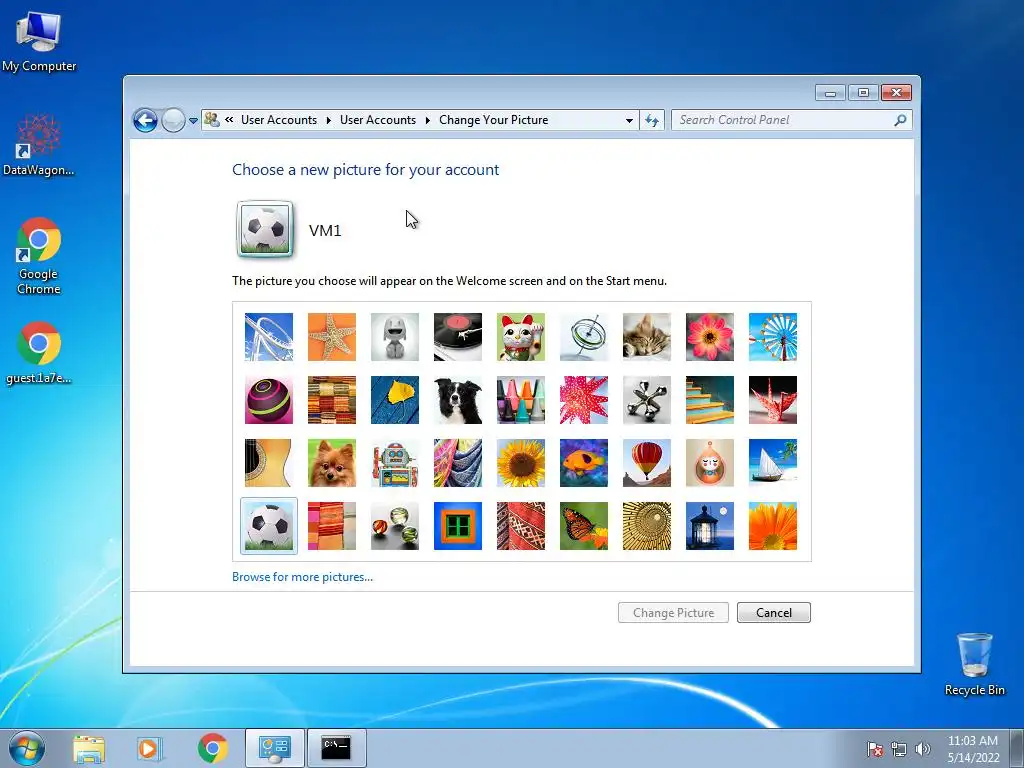Viewport: 1024px width, 768px height.
Task: Select the Ferris wheel picture
Action: 773,337
